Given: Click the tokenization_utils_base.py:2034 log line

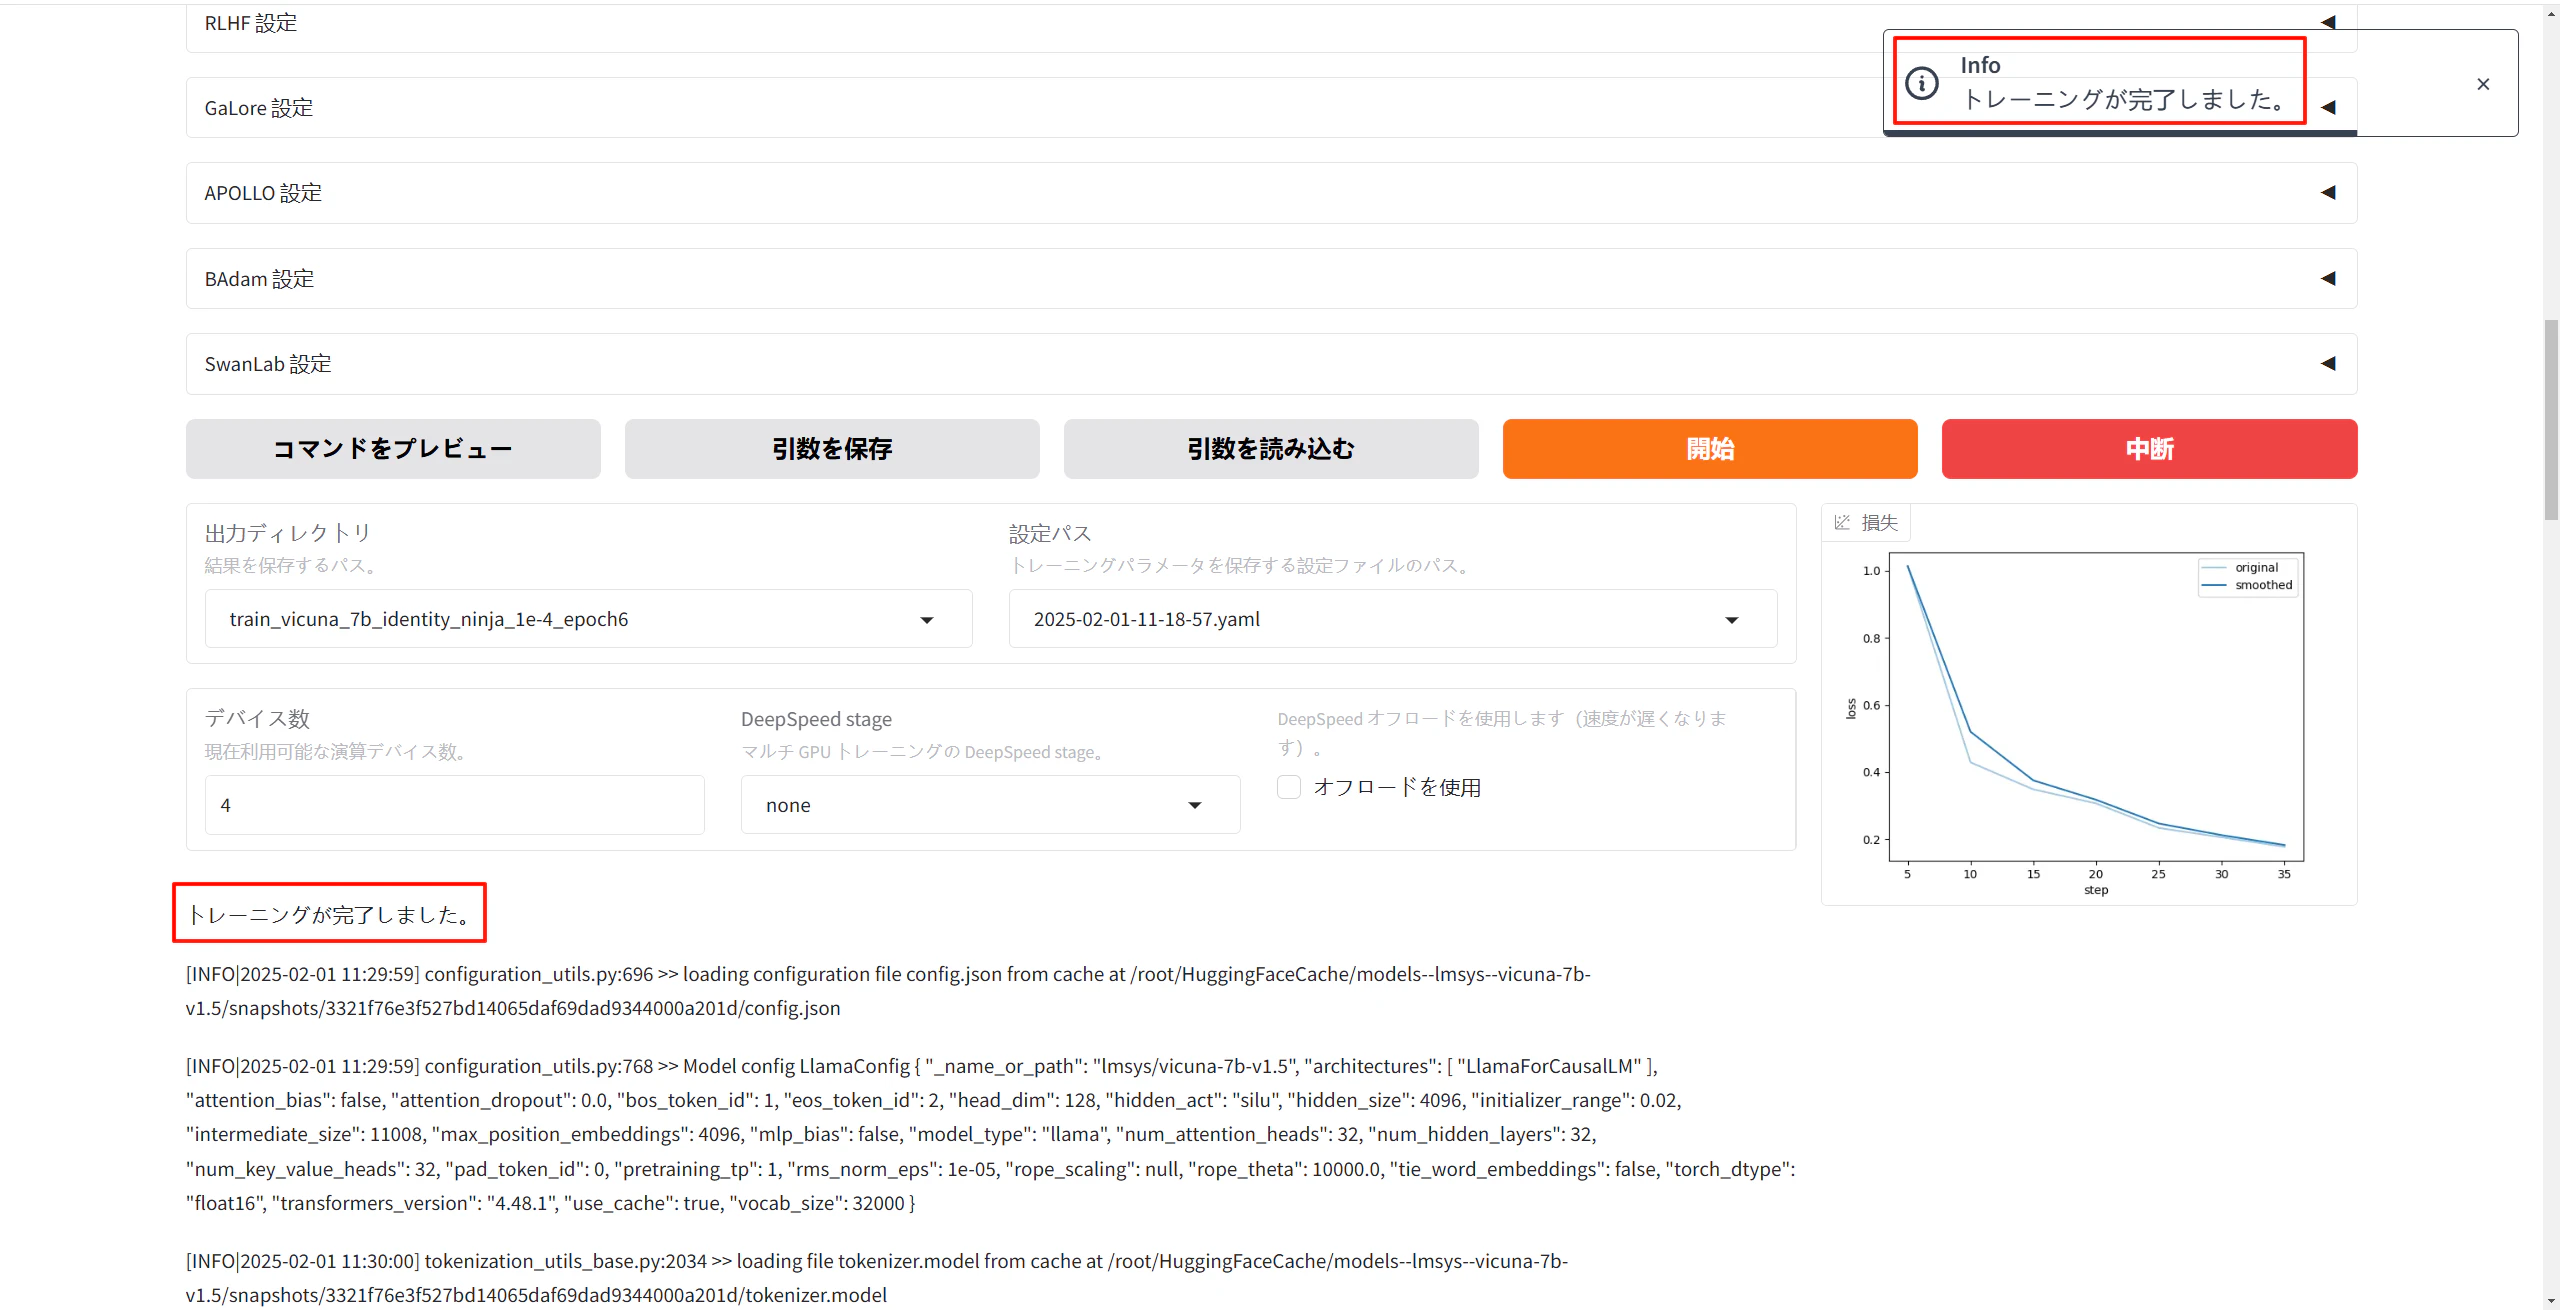Looking at the screenshot, I should pyautogui.click(x=877, y=1278).
